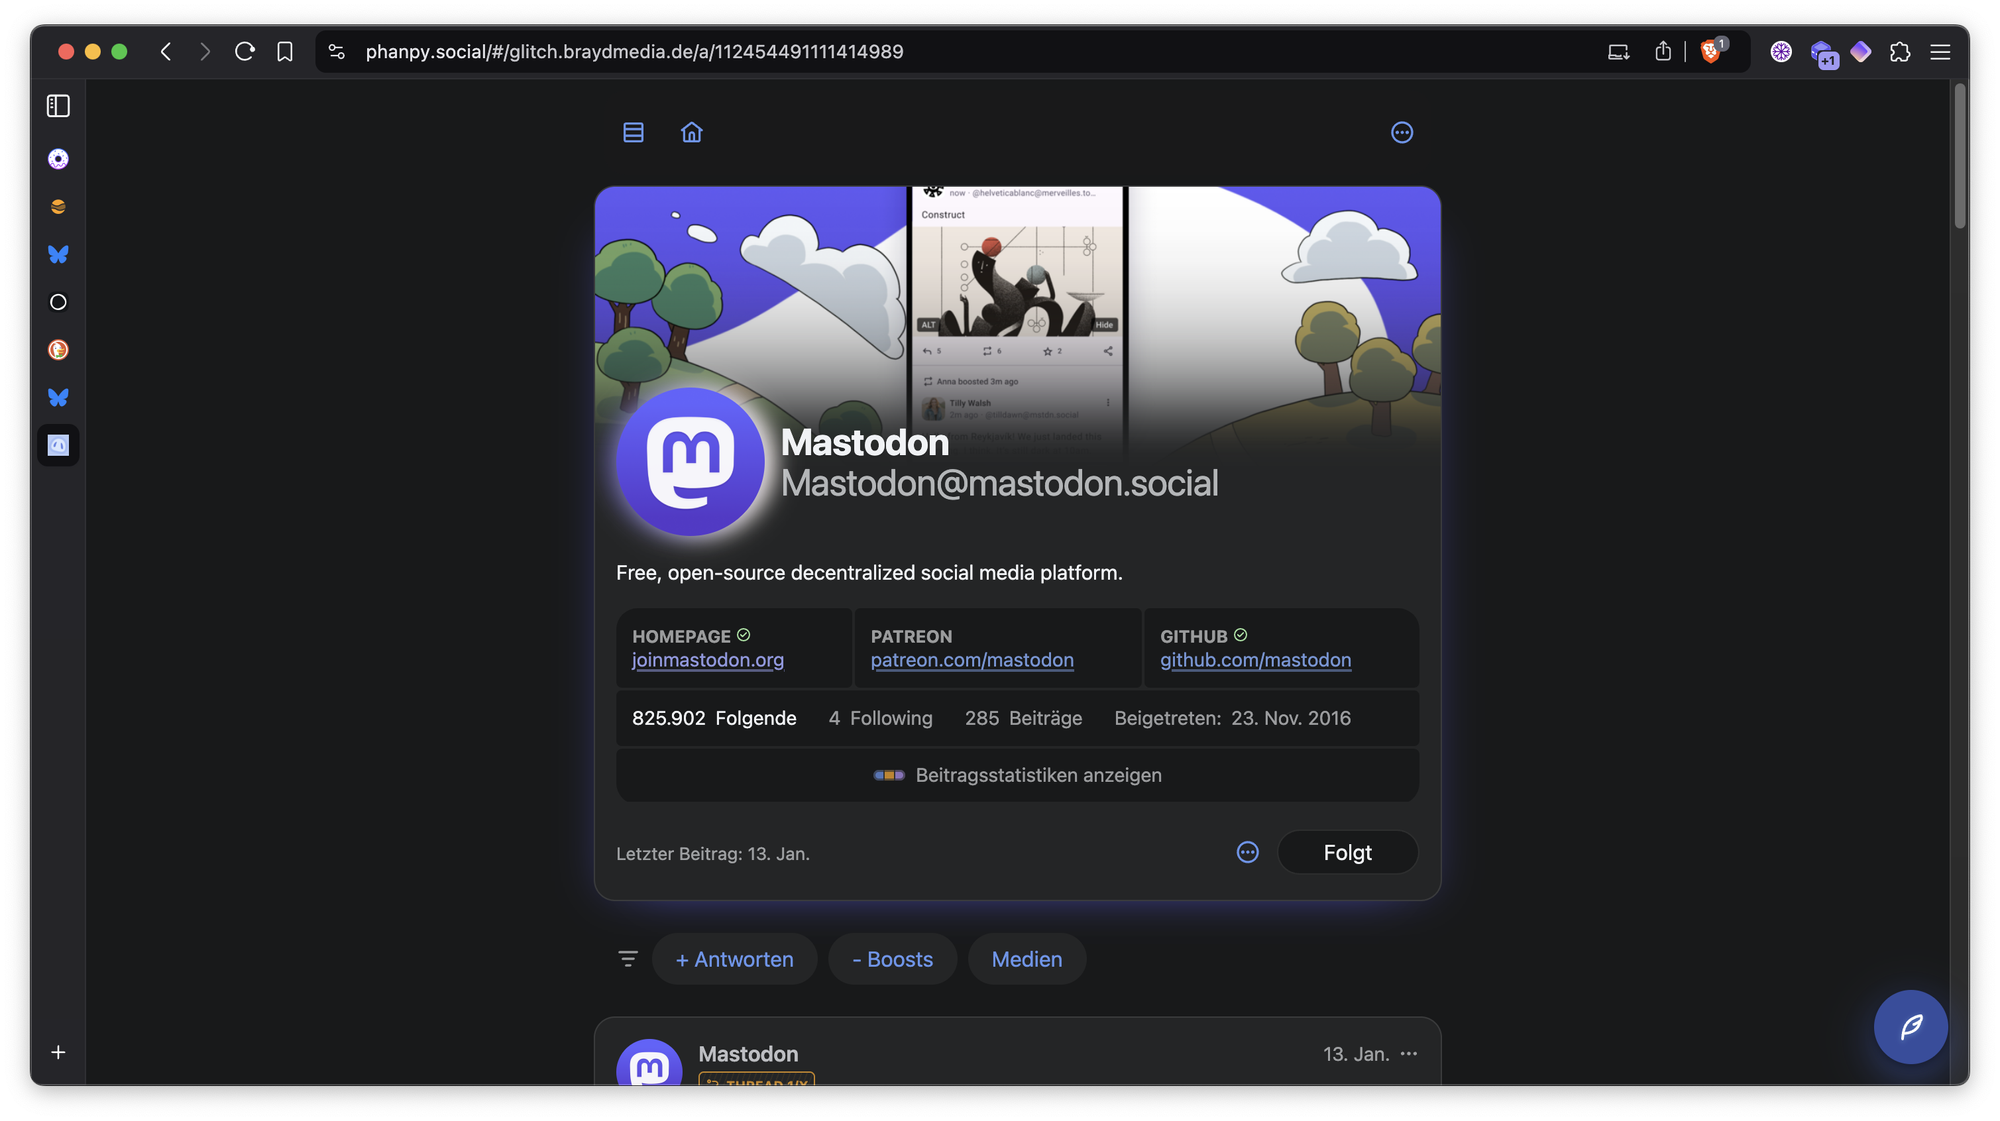Screen dimensions: 2000x1121
Task: Open the 13. Jan. post timestamp
Action: [1356, 1054]
